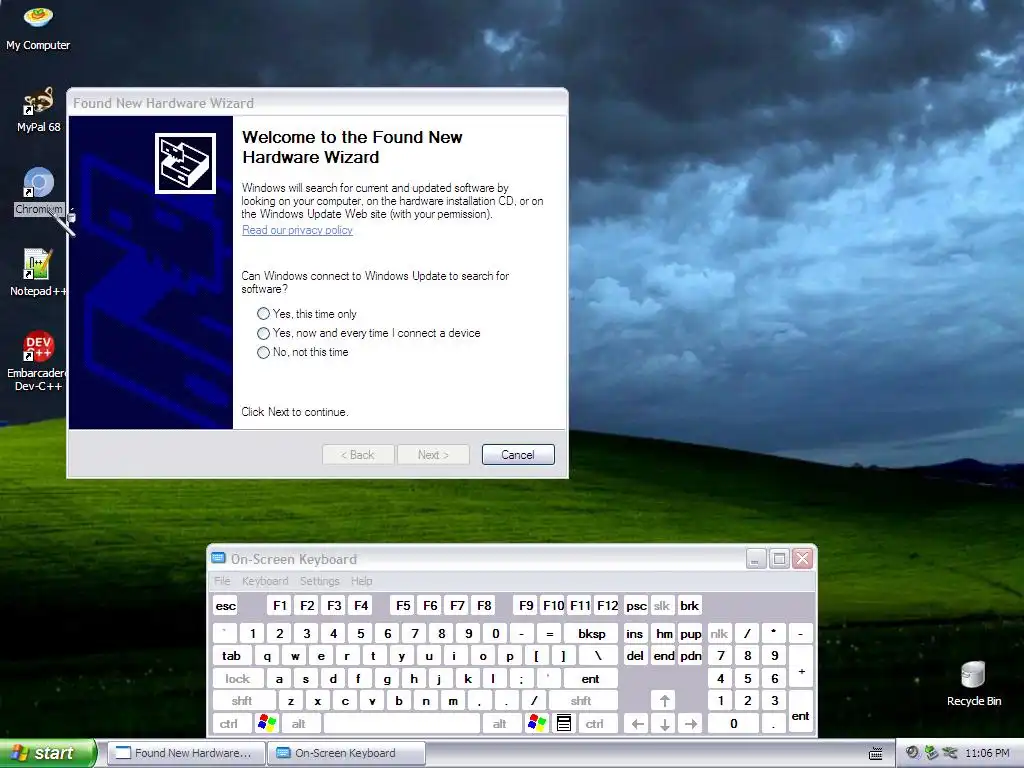Select the Recycle Bin desktop icon
Image resolution: width=1024 pixels, height=768 pixels.
tap(973, 683)
